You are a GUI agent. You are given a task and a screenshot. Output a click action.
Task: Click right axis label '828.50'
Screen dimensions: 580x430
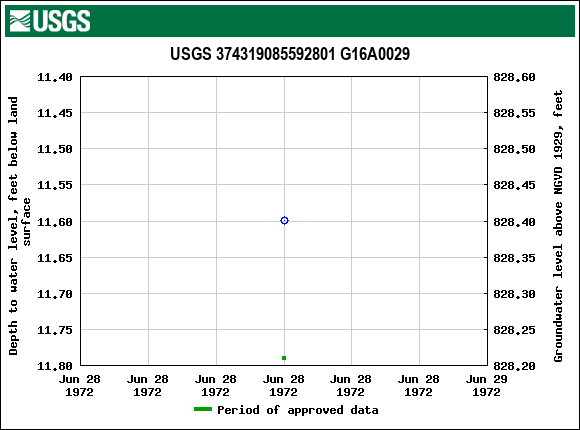(x=514, y=149)
